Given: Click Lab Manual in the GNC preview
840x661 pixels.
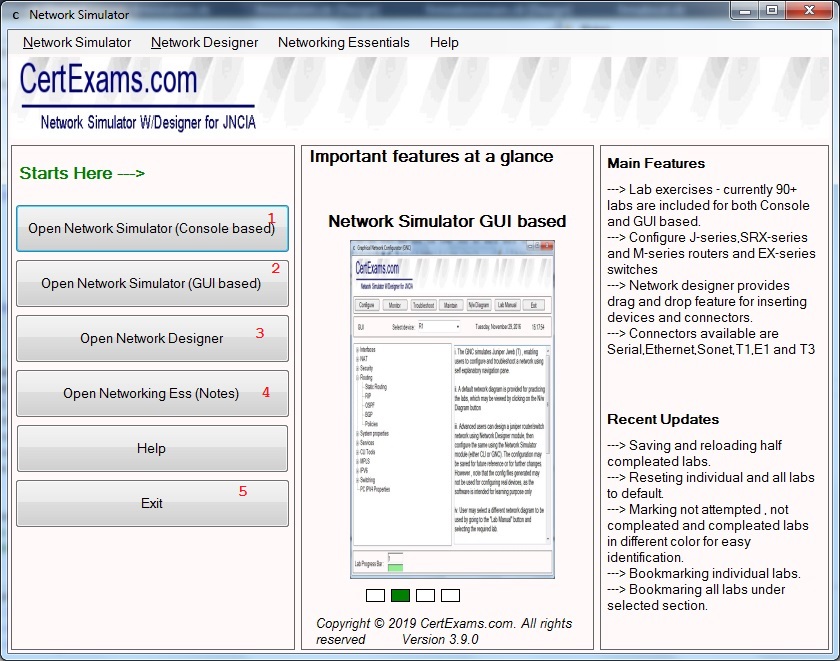Looking at the screenshot, I should (507, 304).
